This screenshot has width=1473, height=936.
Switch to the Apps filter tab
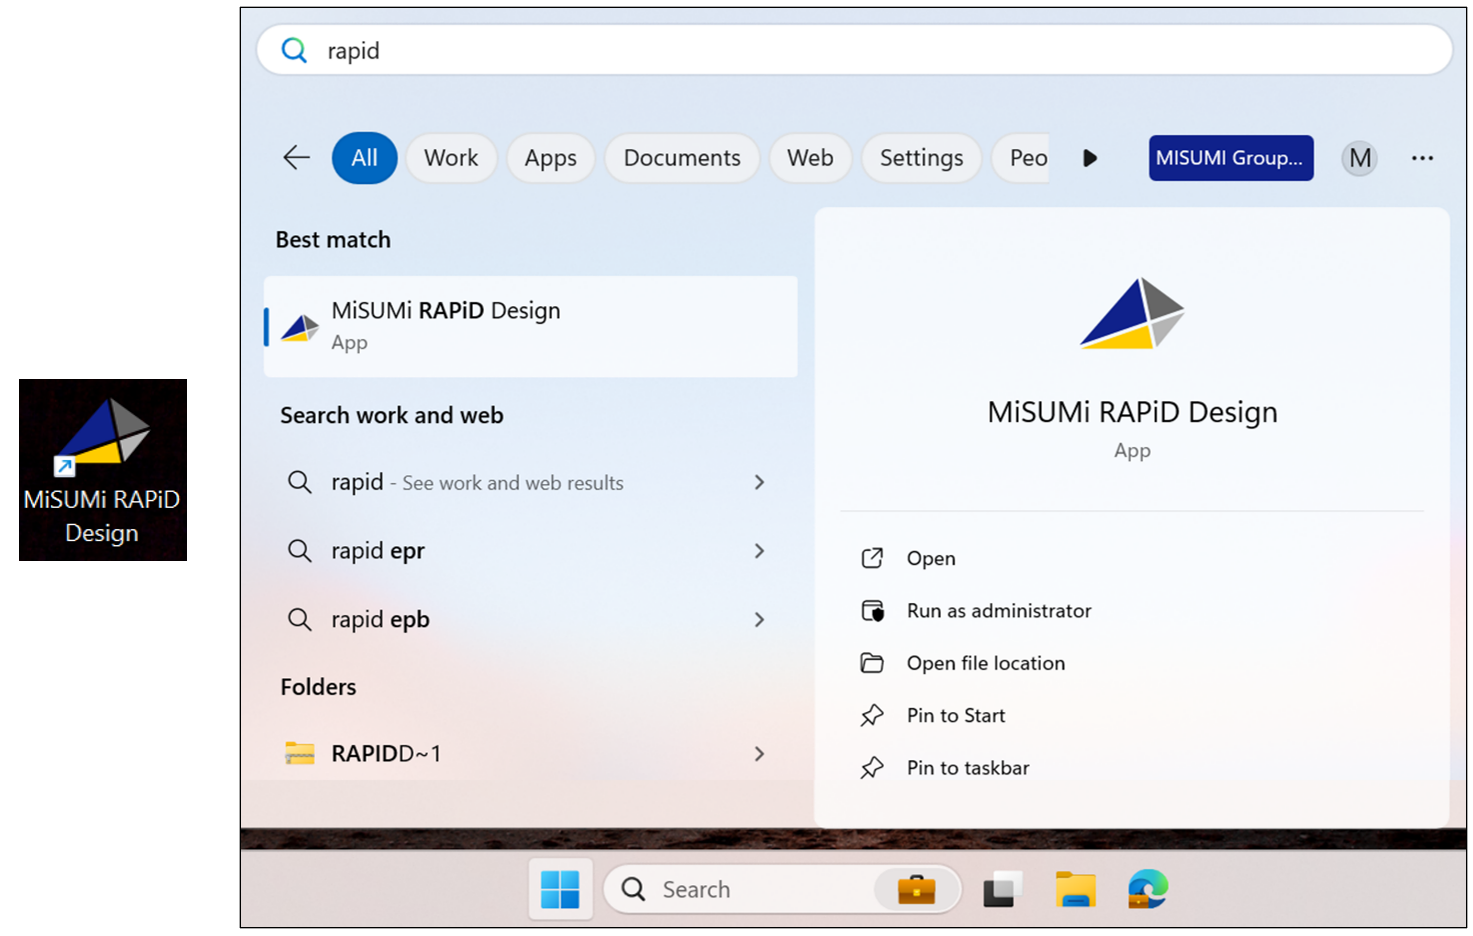[550, 158]
